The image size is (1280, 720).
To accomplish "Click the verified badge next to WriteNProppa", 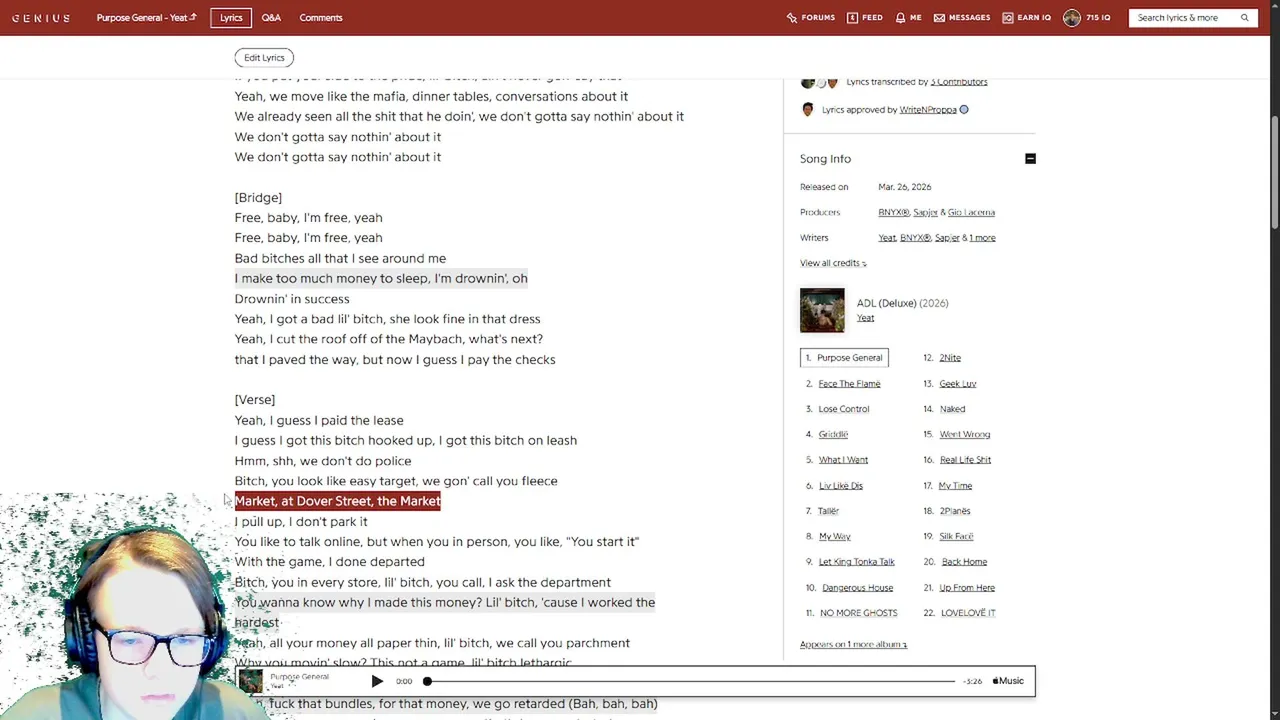I will click(x=964, y=110).
